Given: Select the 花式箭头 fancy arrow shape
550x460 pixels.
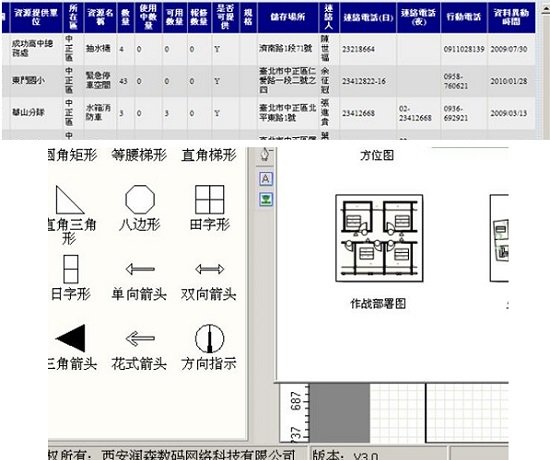Looking at the screenshot, I should tap(140, 338).
